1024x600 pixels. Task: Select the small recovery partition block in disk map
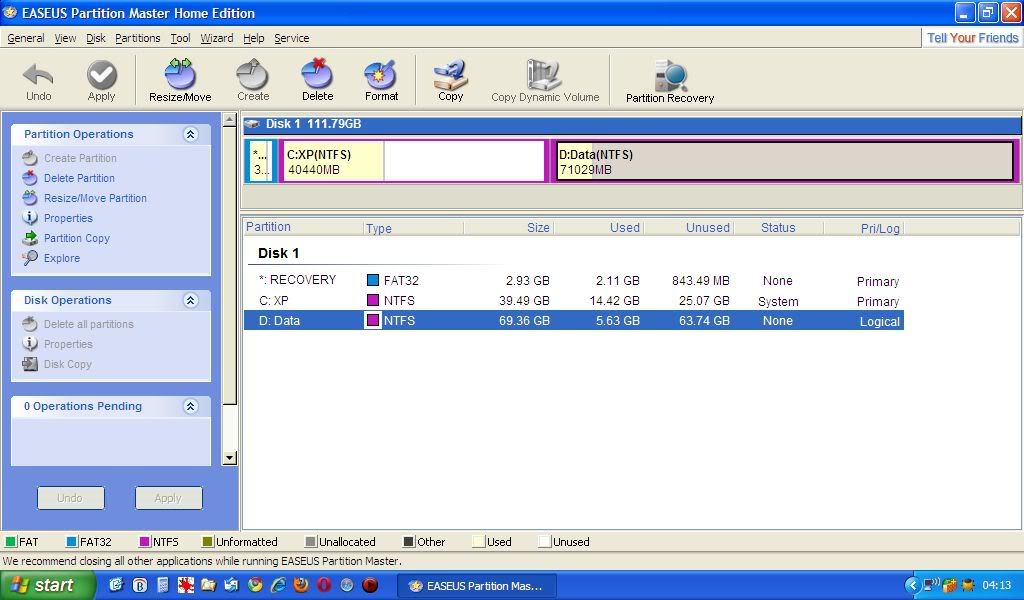262,161
